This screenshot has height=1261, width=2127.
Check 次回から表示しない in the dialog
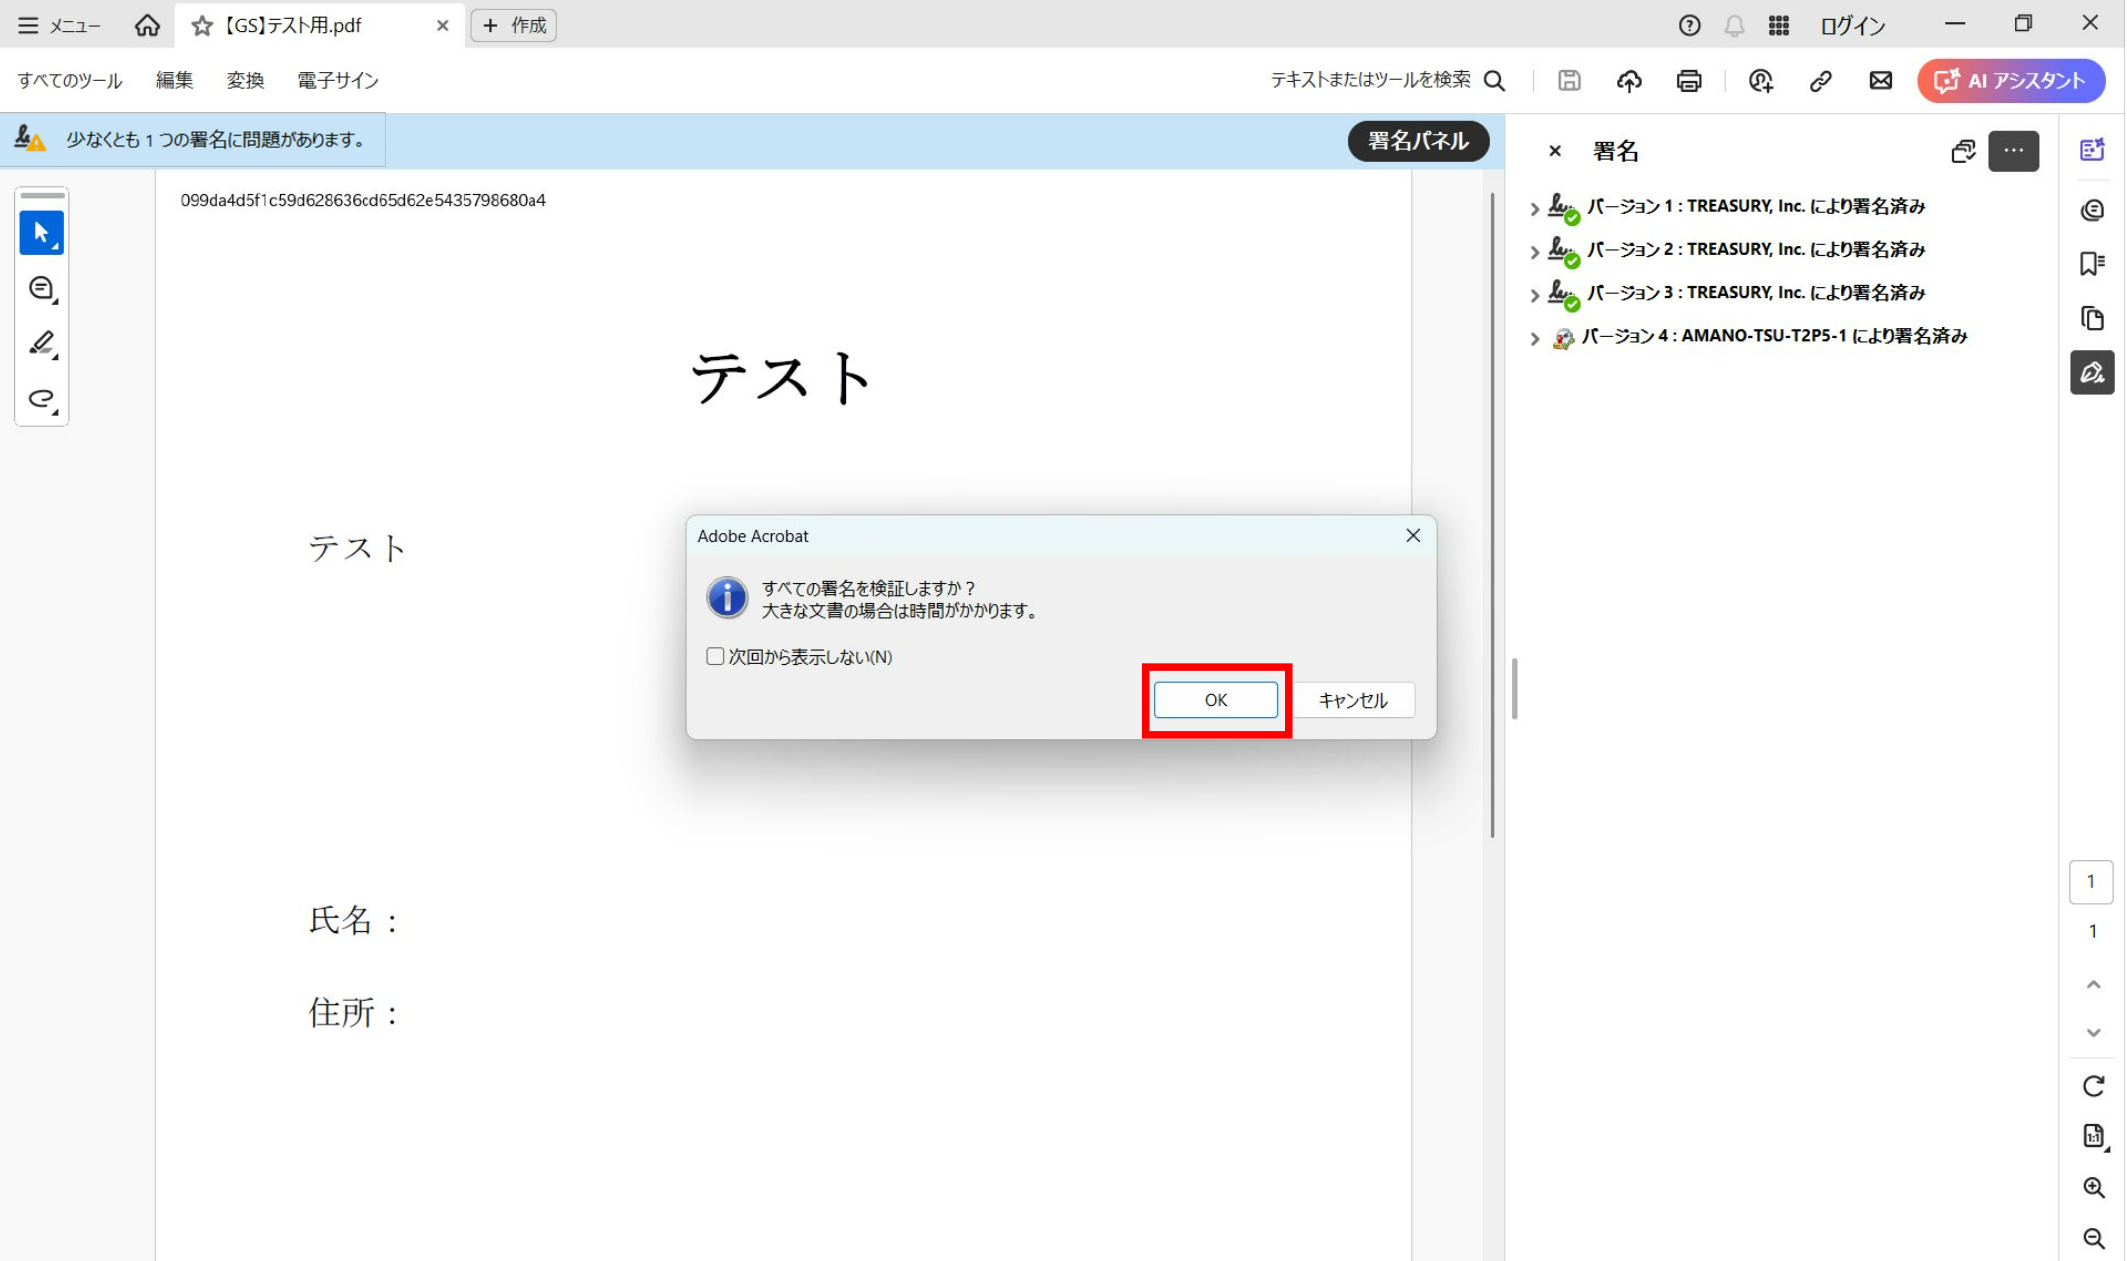(715, 656)
